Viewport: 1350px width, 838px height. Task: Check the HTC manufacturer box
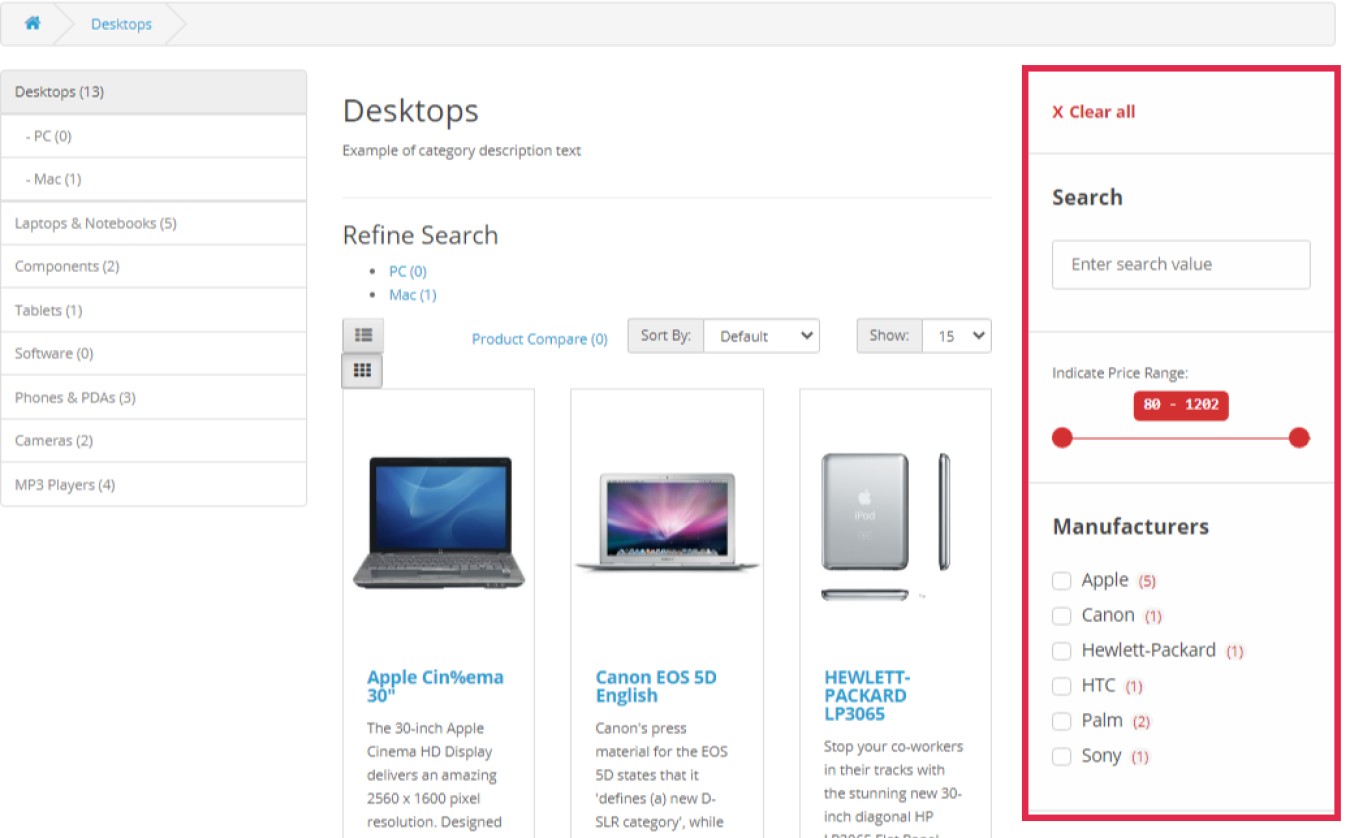1062,686
